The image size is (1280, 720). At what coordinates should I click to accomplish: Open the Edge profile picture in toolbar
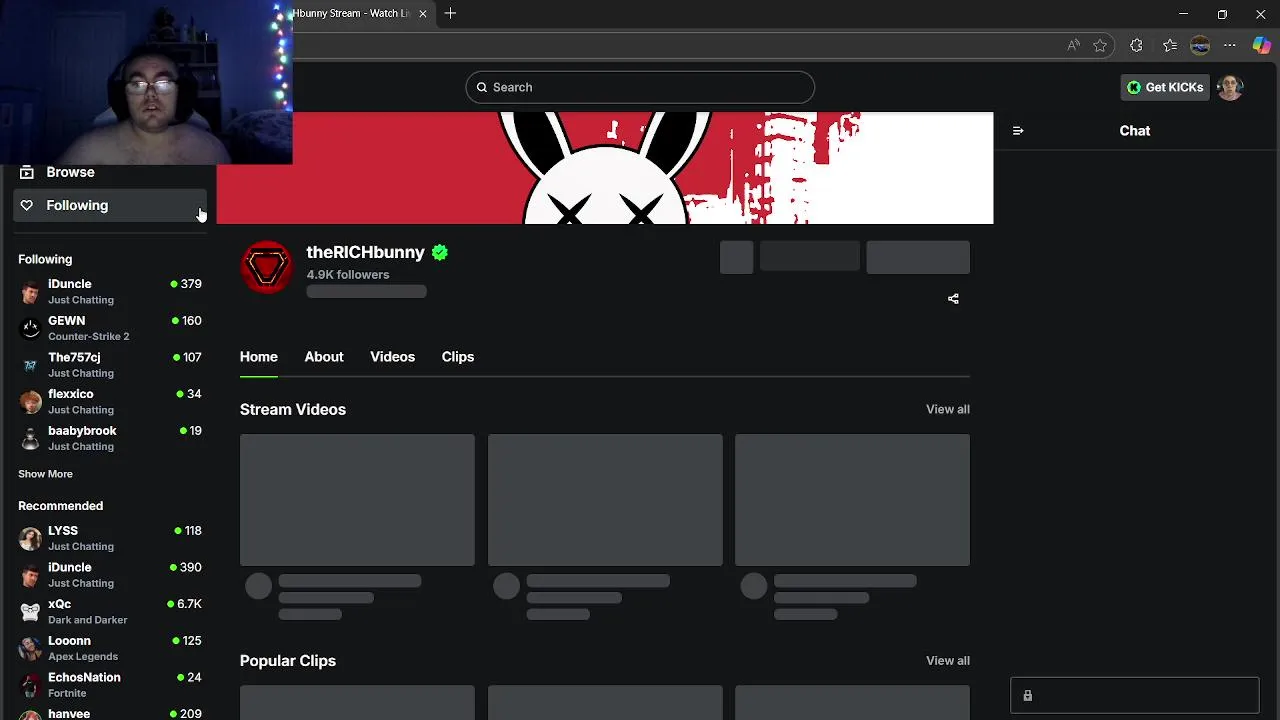(1200, 45)
